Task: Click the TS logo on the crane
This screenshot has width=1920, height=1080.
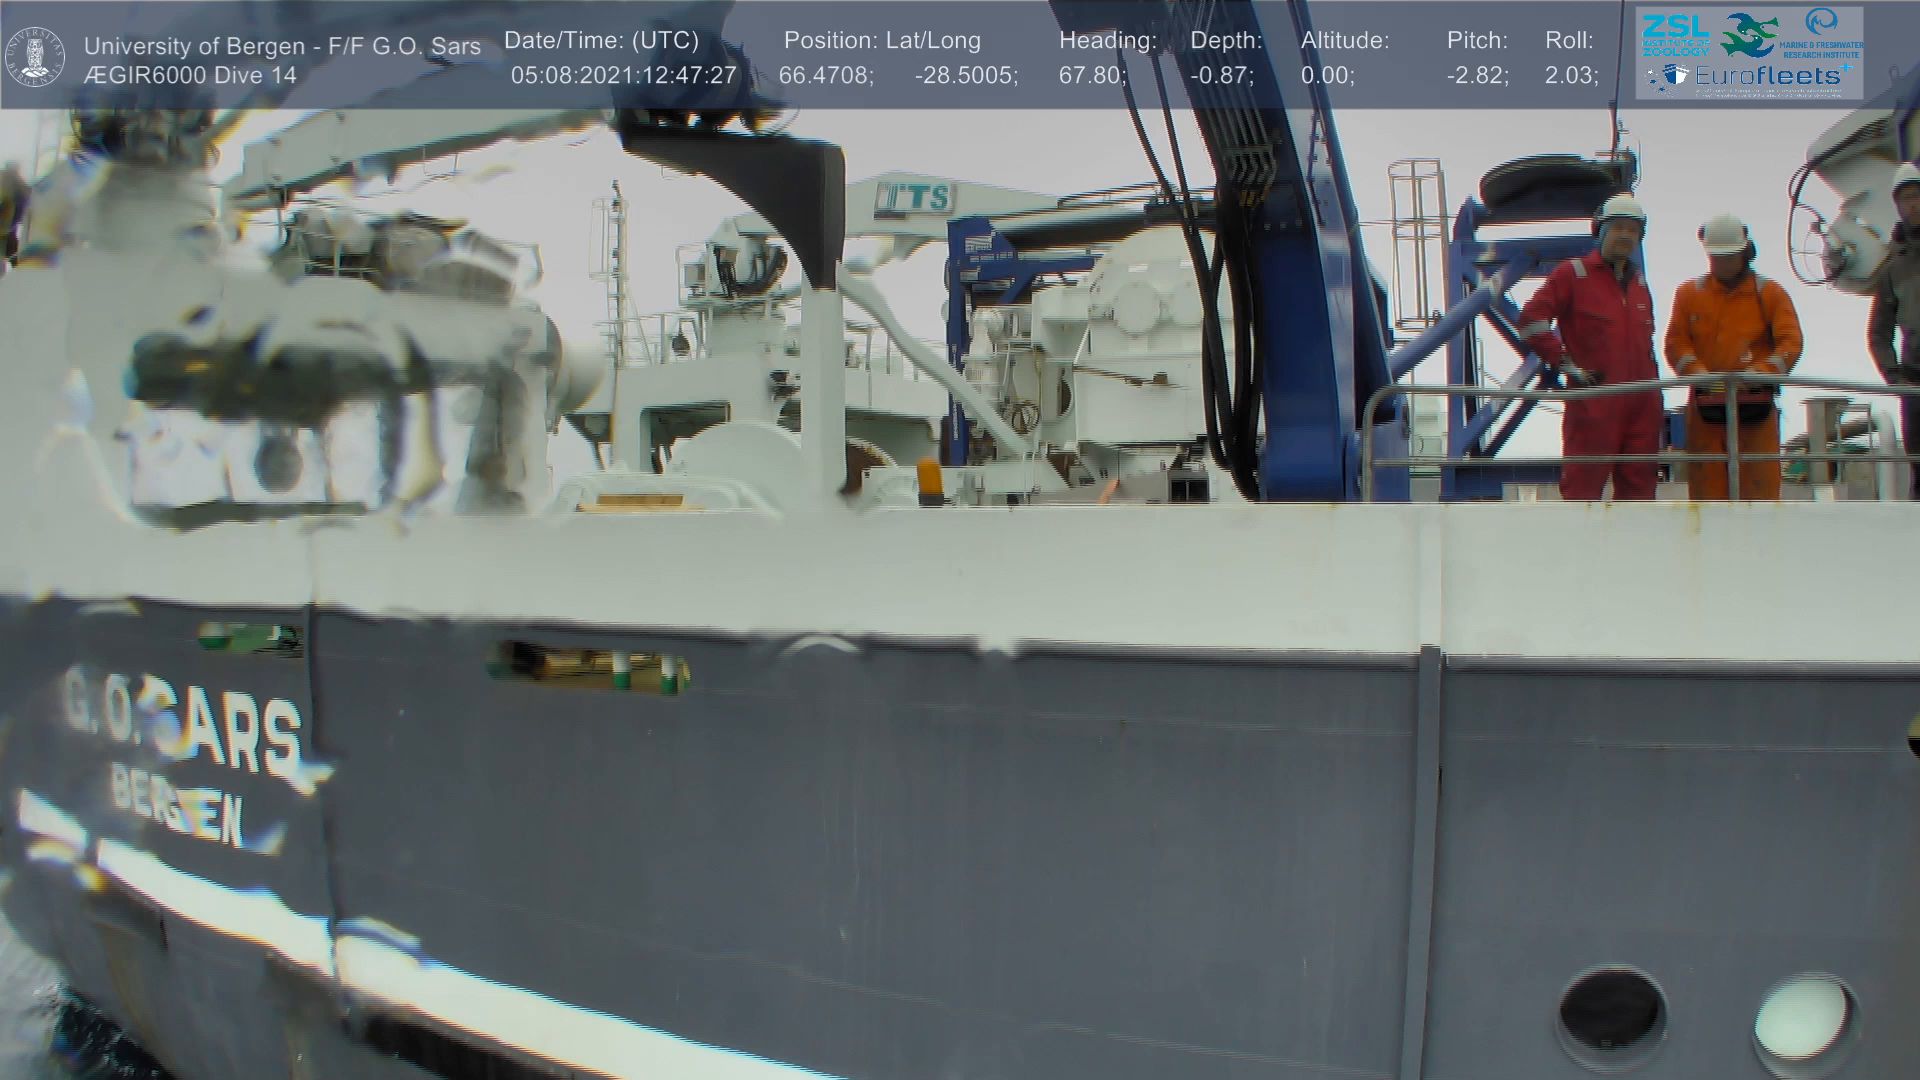Action: [x=914, y=198]
